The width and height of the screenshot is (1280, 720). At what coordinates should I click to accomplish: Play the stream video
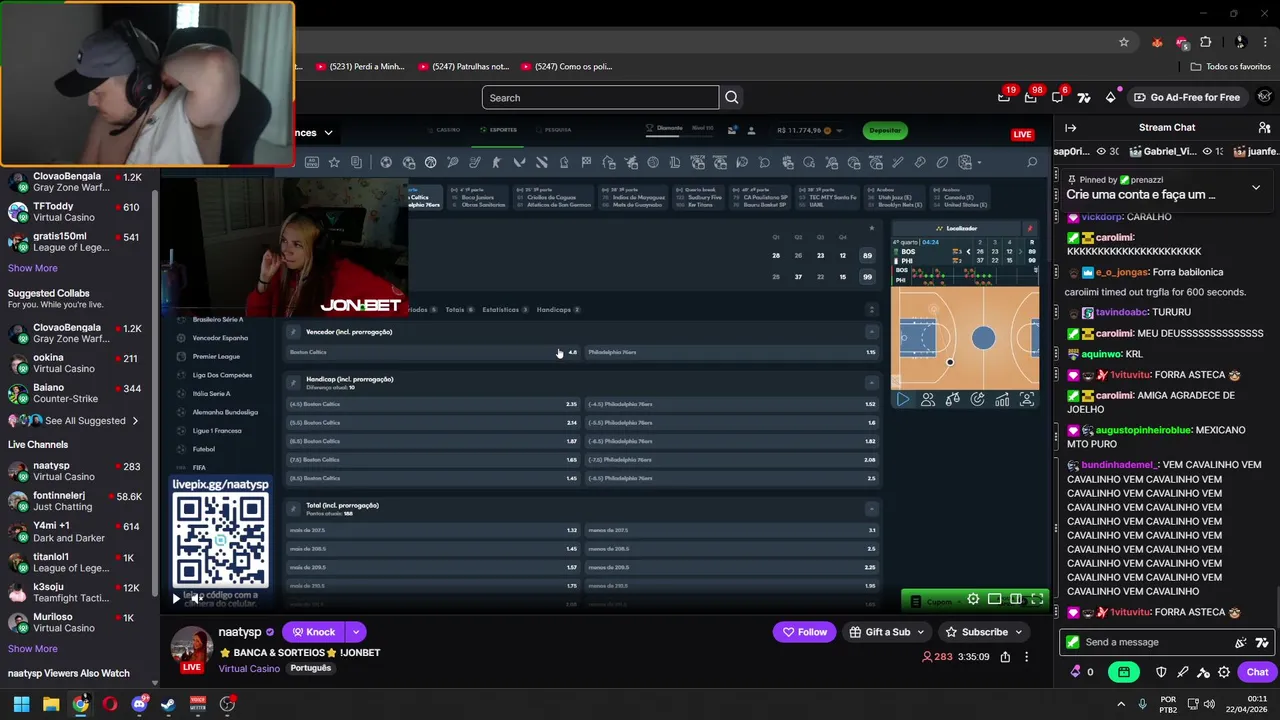click(176, 599)
